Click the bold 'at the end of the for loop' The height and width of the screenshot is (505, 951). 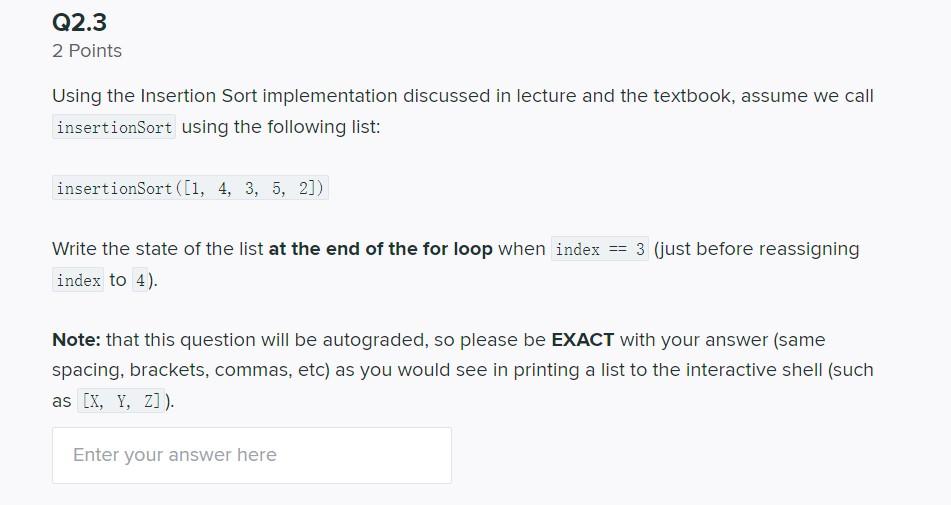(380, 249)
